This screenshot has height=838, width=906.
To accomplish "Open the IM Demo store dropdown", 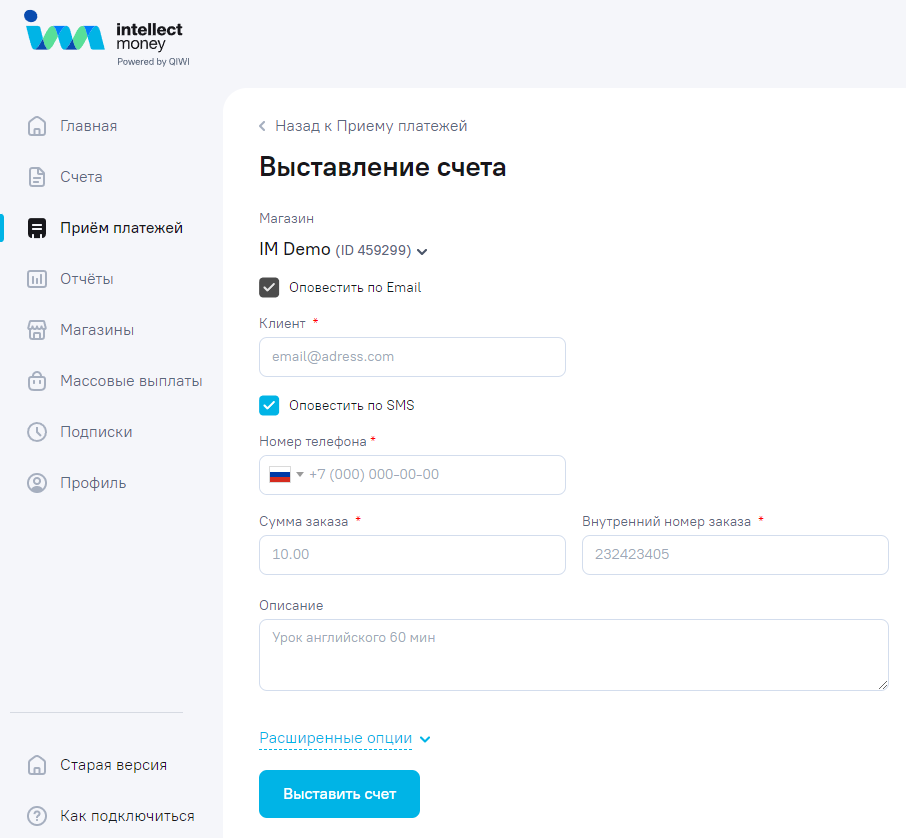I will click(343, 250).
